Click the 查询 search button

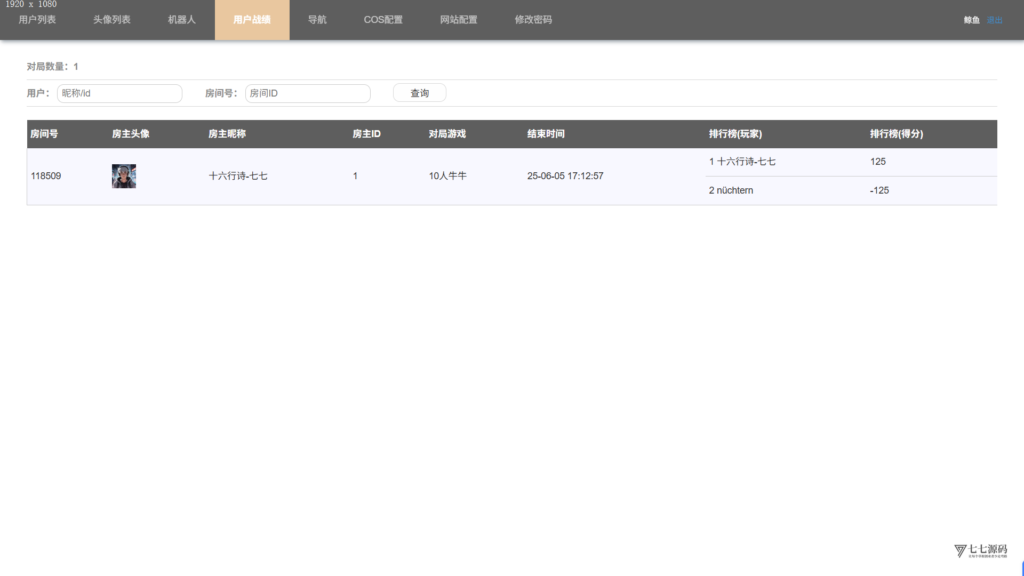(x=419, y=93)
